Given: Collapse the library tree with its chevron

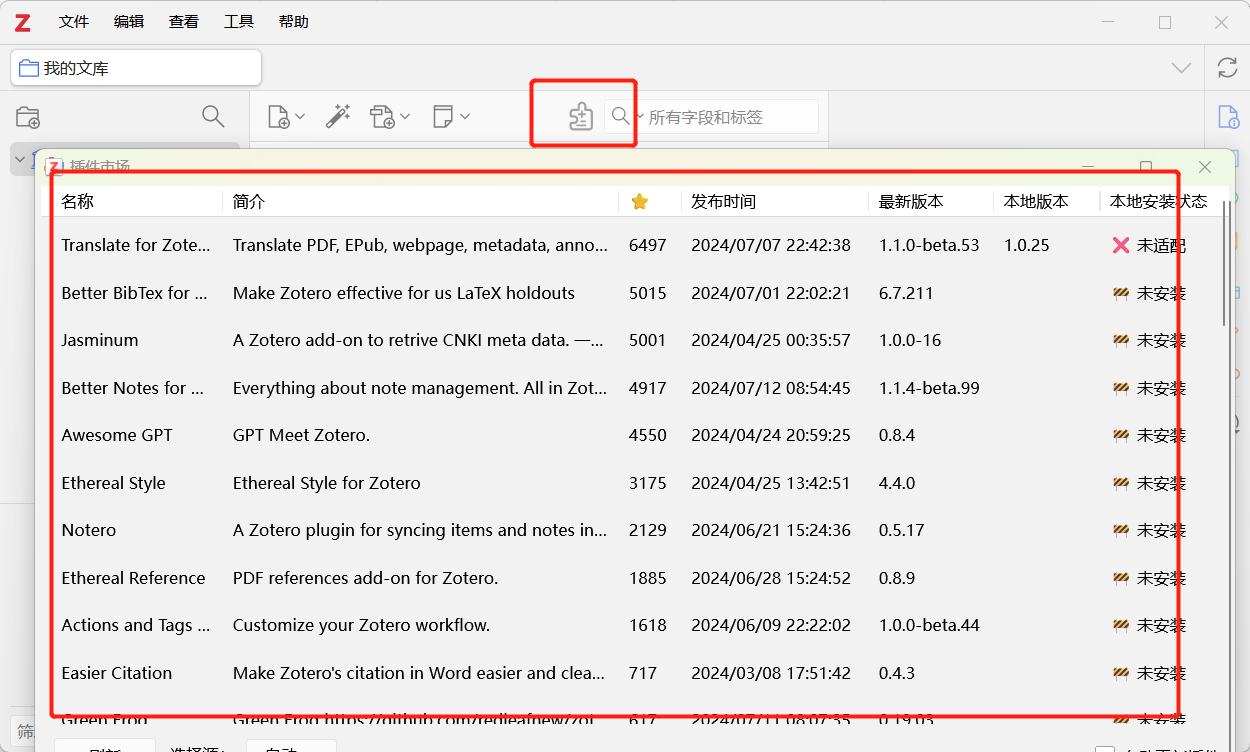Looking at the screenshot, I should pyautogui.click(x=19, y=158).
